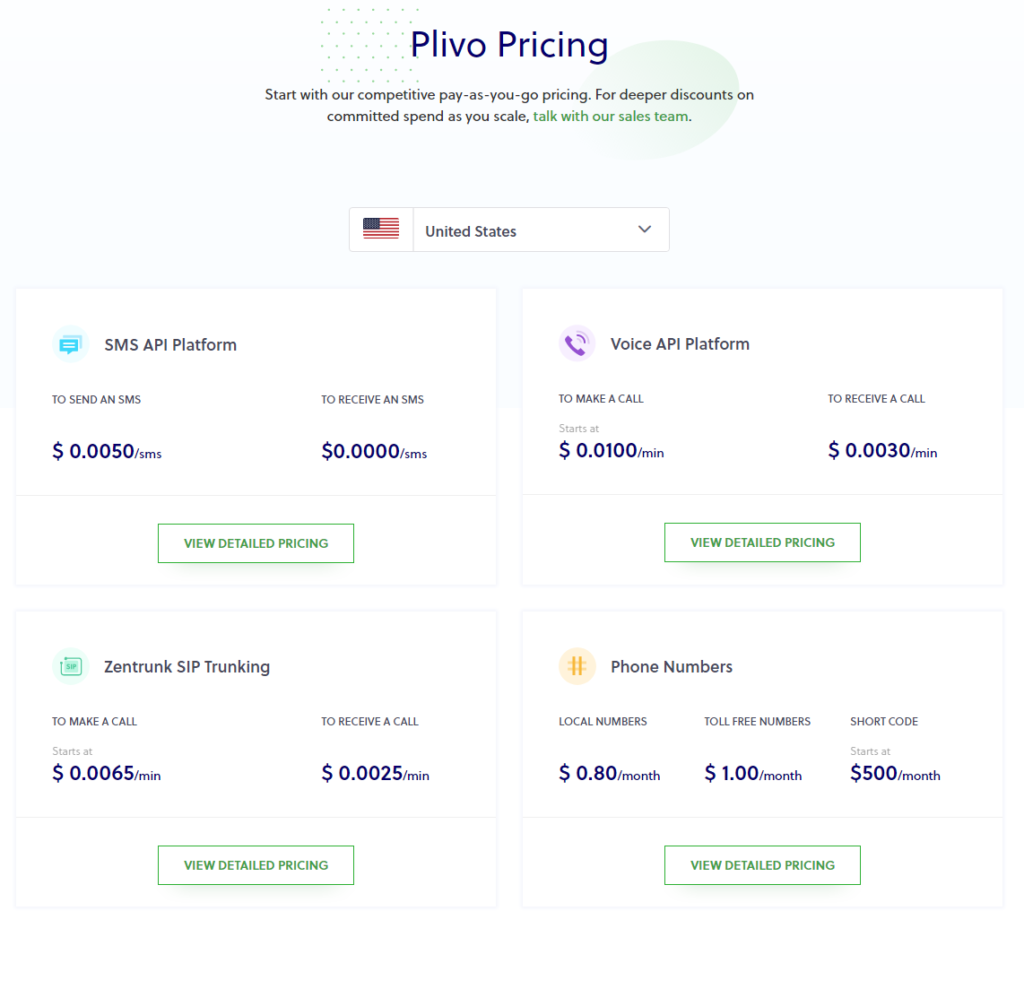Image resolution: width=1024 pixels, height=989 pixels.
Task: Click the $500 short code price
Action: (x=894, y=773)
